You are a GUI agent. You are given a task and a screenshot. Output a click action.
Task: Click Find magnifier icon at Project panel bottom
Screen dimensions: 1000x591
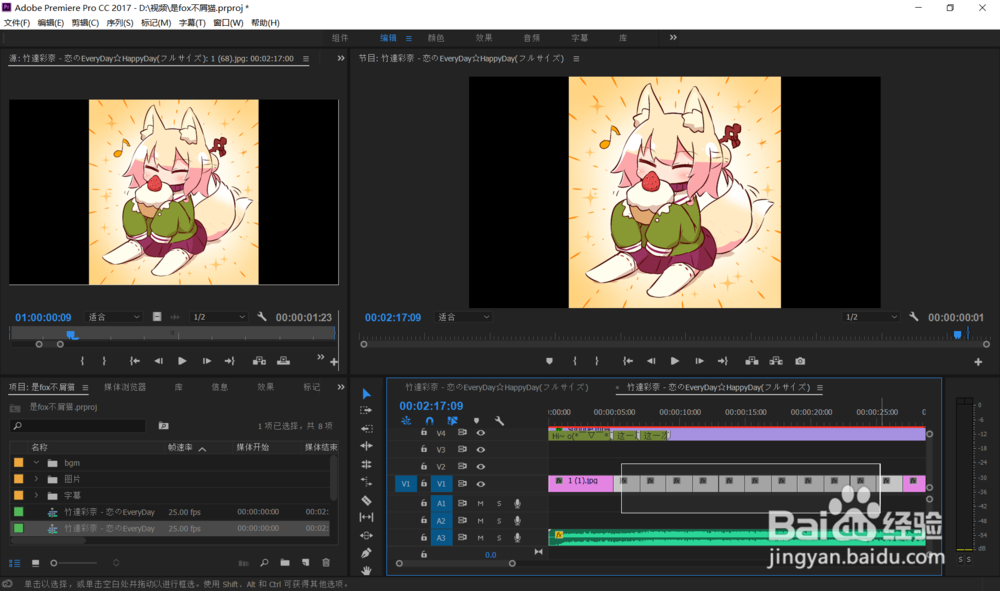coord(264,562)
